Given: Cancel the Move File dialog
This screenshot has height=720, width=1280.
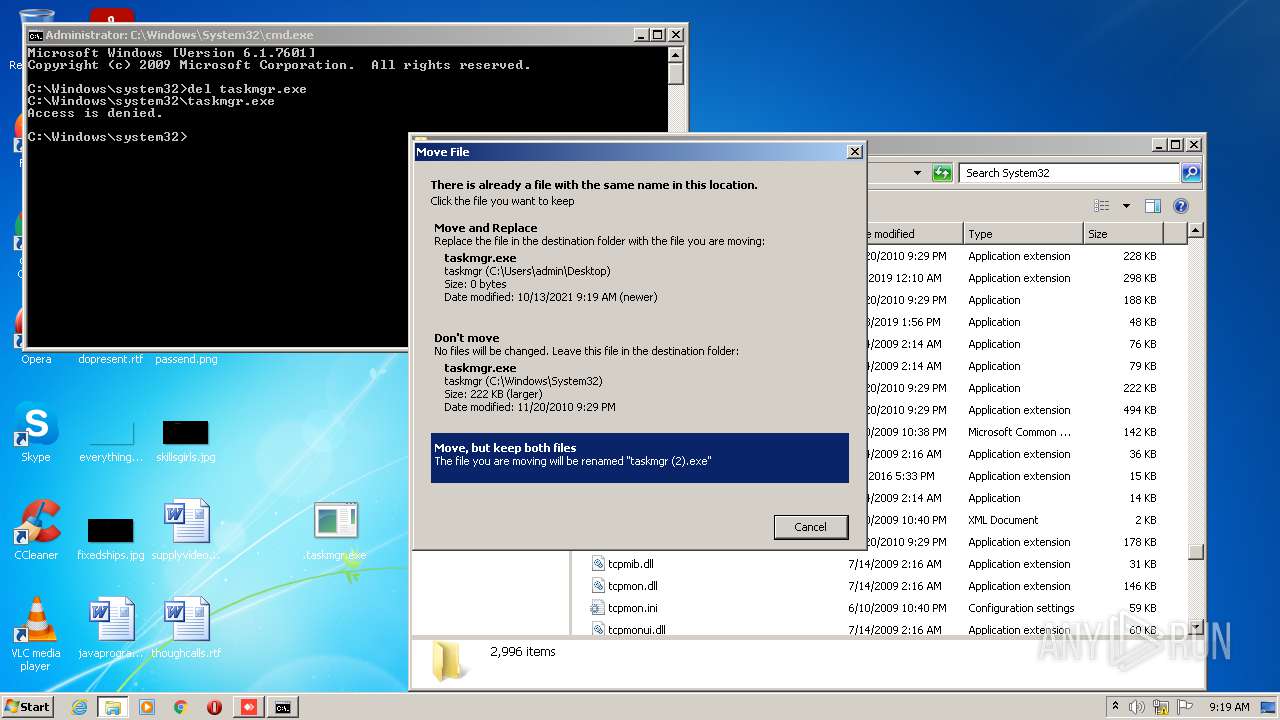Looking at the screenshot, I should [x=810, y=527].
